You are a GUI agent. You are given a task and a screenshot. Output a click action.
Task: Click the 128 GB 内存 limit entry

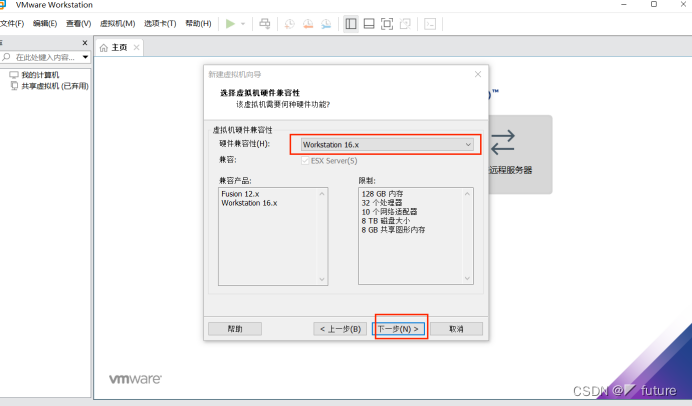click(382, 194)
